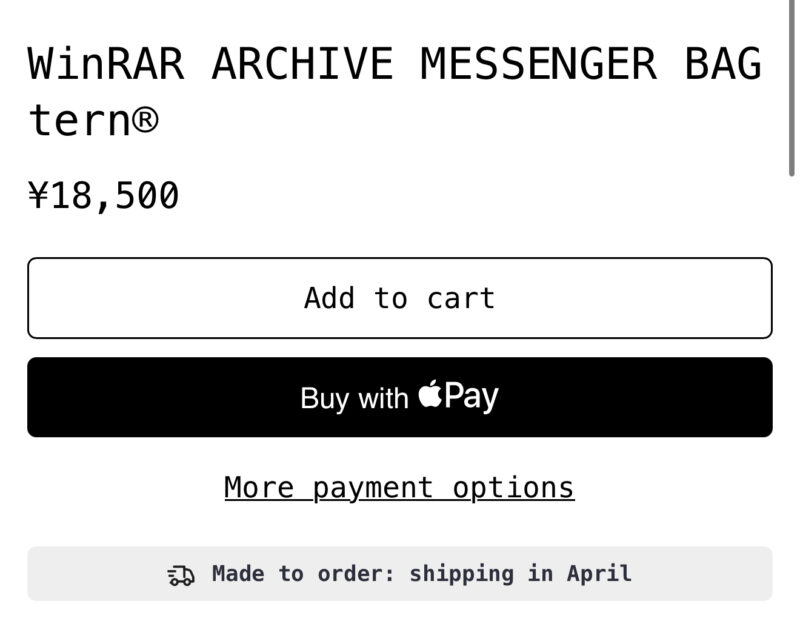Click the page's vertical scrollbar thumb
Viewport: 800px width, 635px height.
pyautogui.click(x=791, y=88)
